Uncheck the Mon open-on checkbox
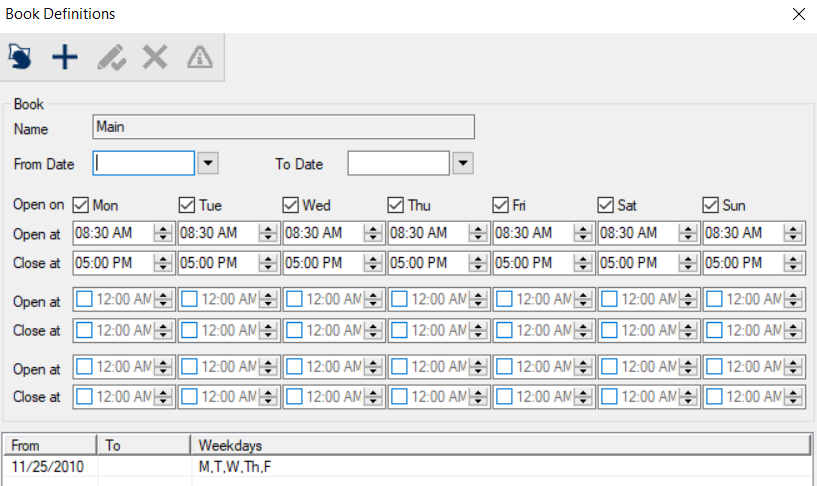 click(x=81, y=205)
